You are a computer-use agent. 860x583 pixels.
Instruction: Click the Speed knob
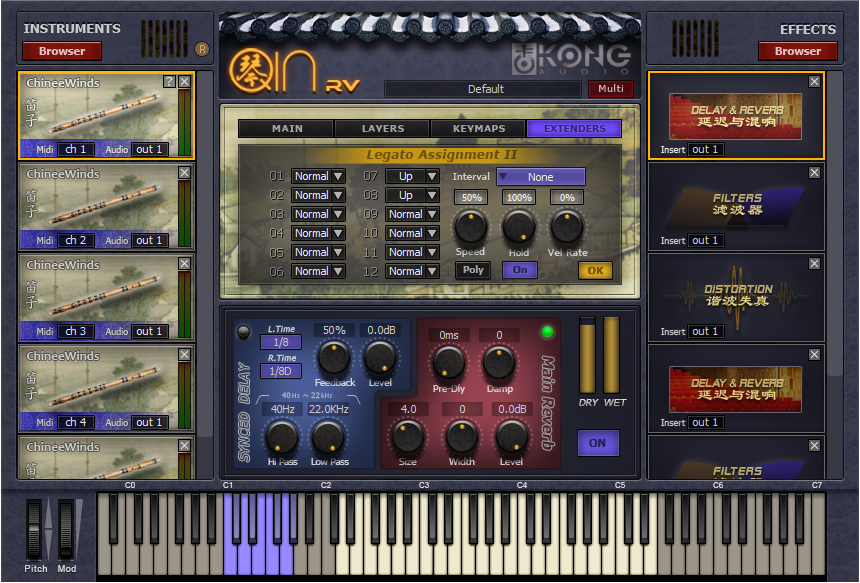471,227
